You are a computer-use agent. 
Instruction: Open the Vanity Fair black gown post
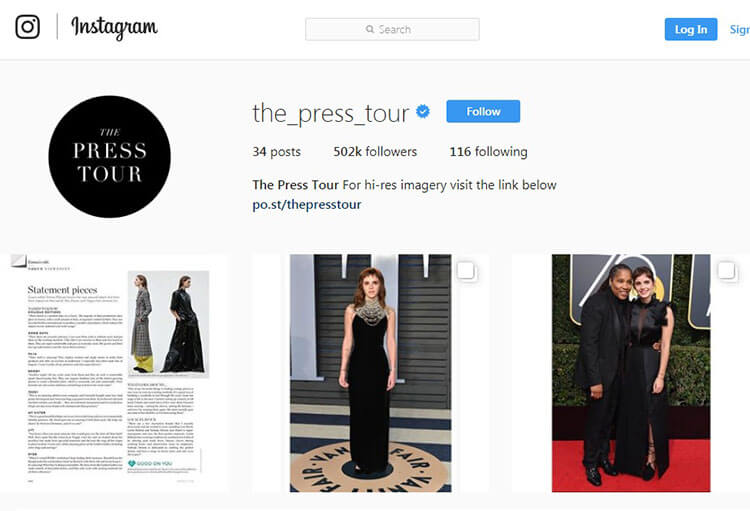pos(371,373)
